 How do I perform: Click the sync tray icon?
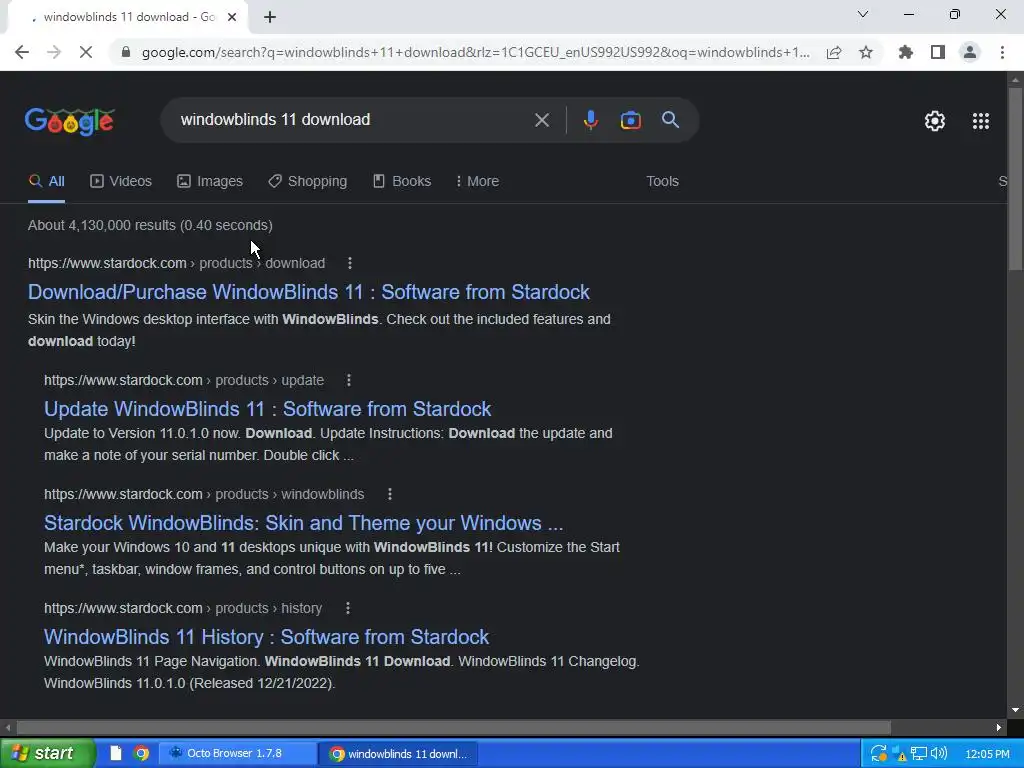(x=879, y=754)
